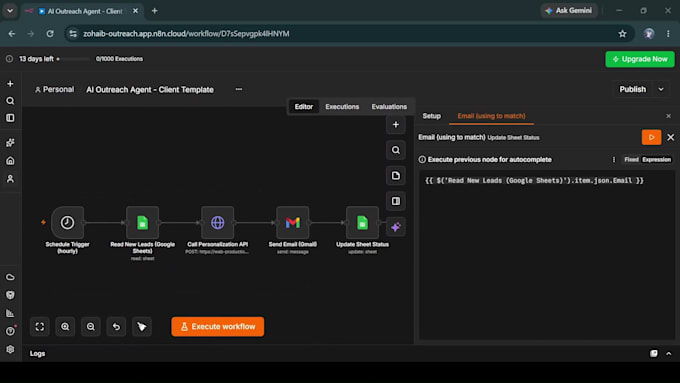Expand the Publish dropdown arrow
The height and width of the screenshot is (383, 680).
(x=661, y=89)
